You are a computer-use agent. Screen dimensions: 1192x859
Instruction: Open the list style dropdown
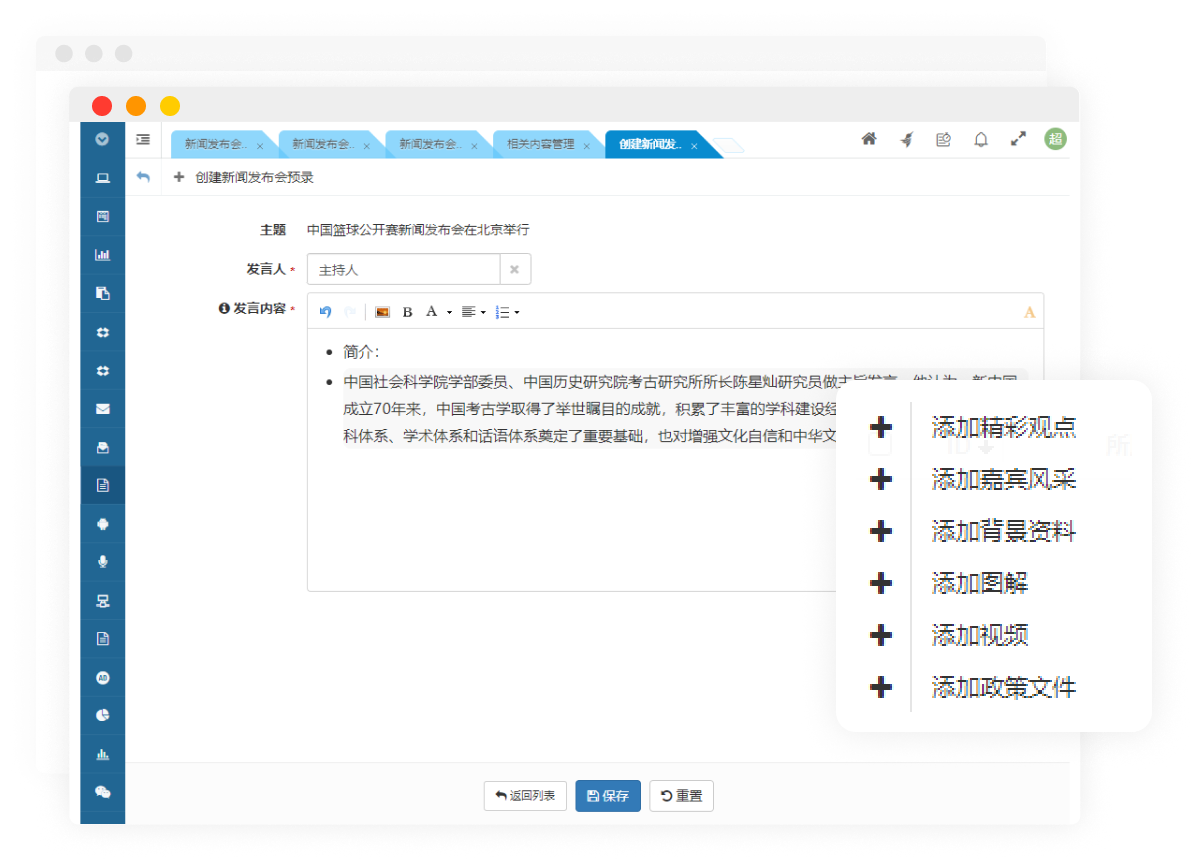(507, 312)
